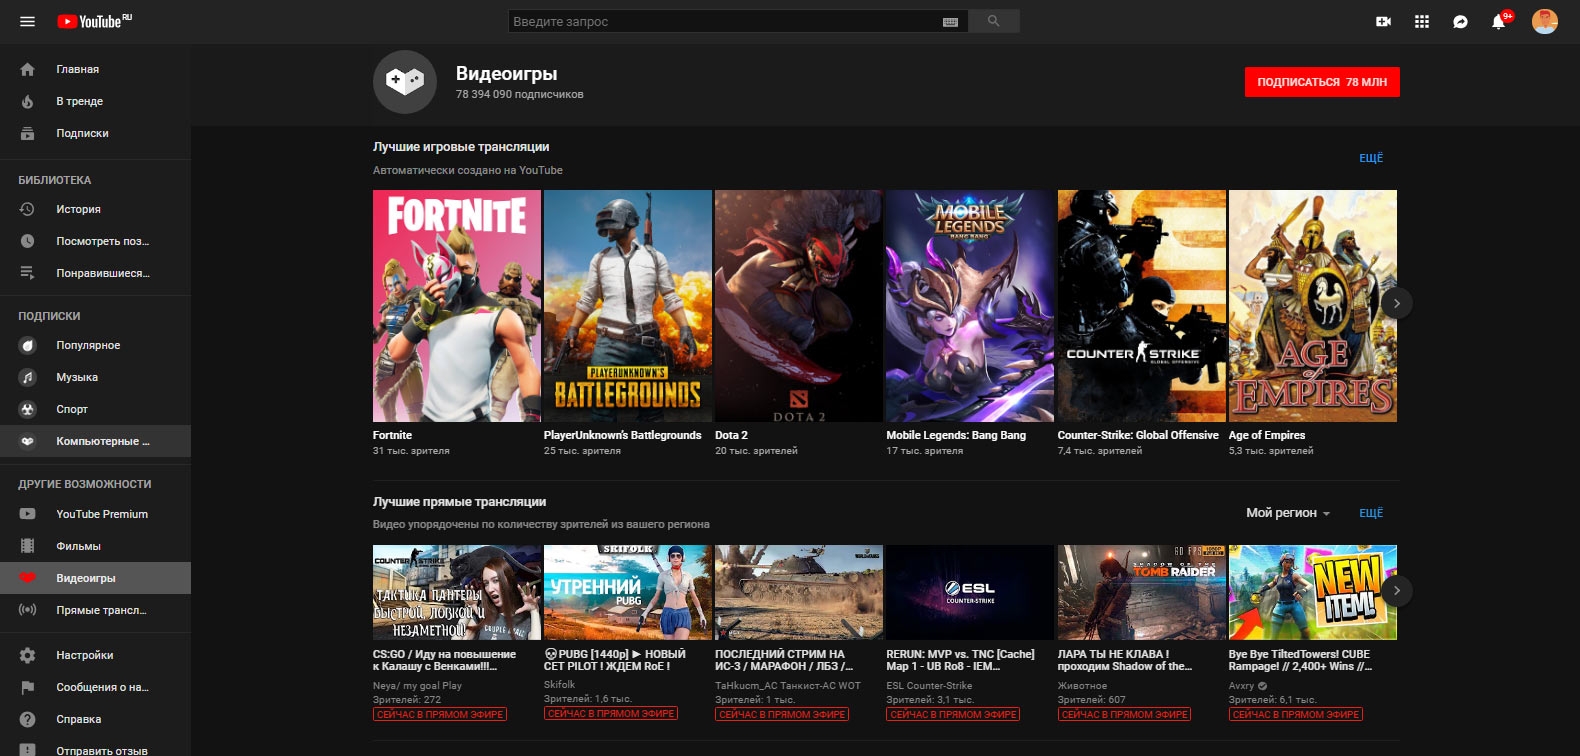Click the Музыка channel icon
The width and height of the screenshot is (1580, 756).
pos(28,377)
